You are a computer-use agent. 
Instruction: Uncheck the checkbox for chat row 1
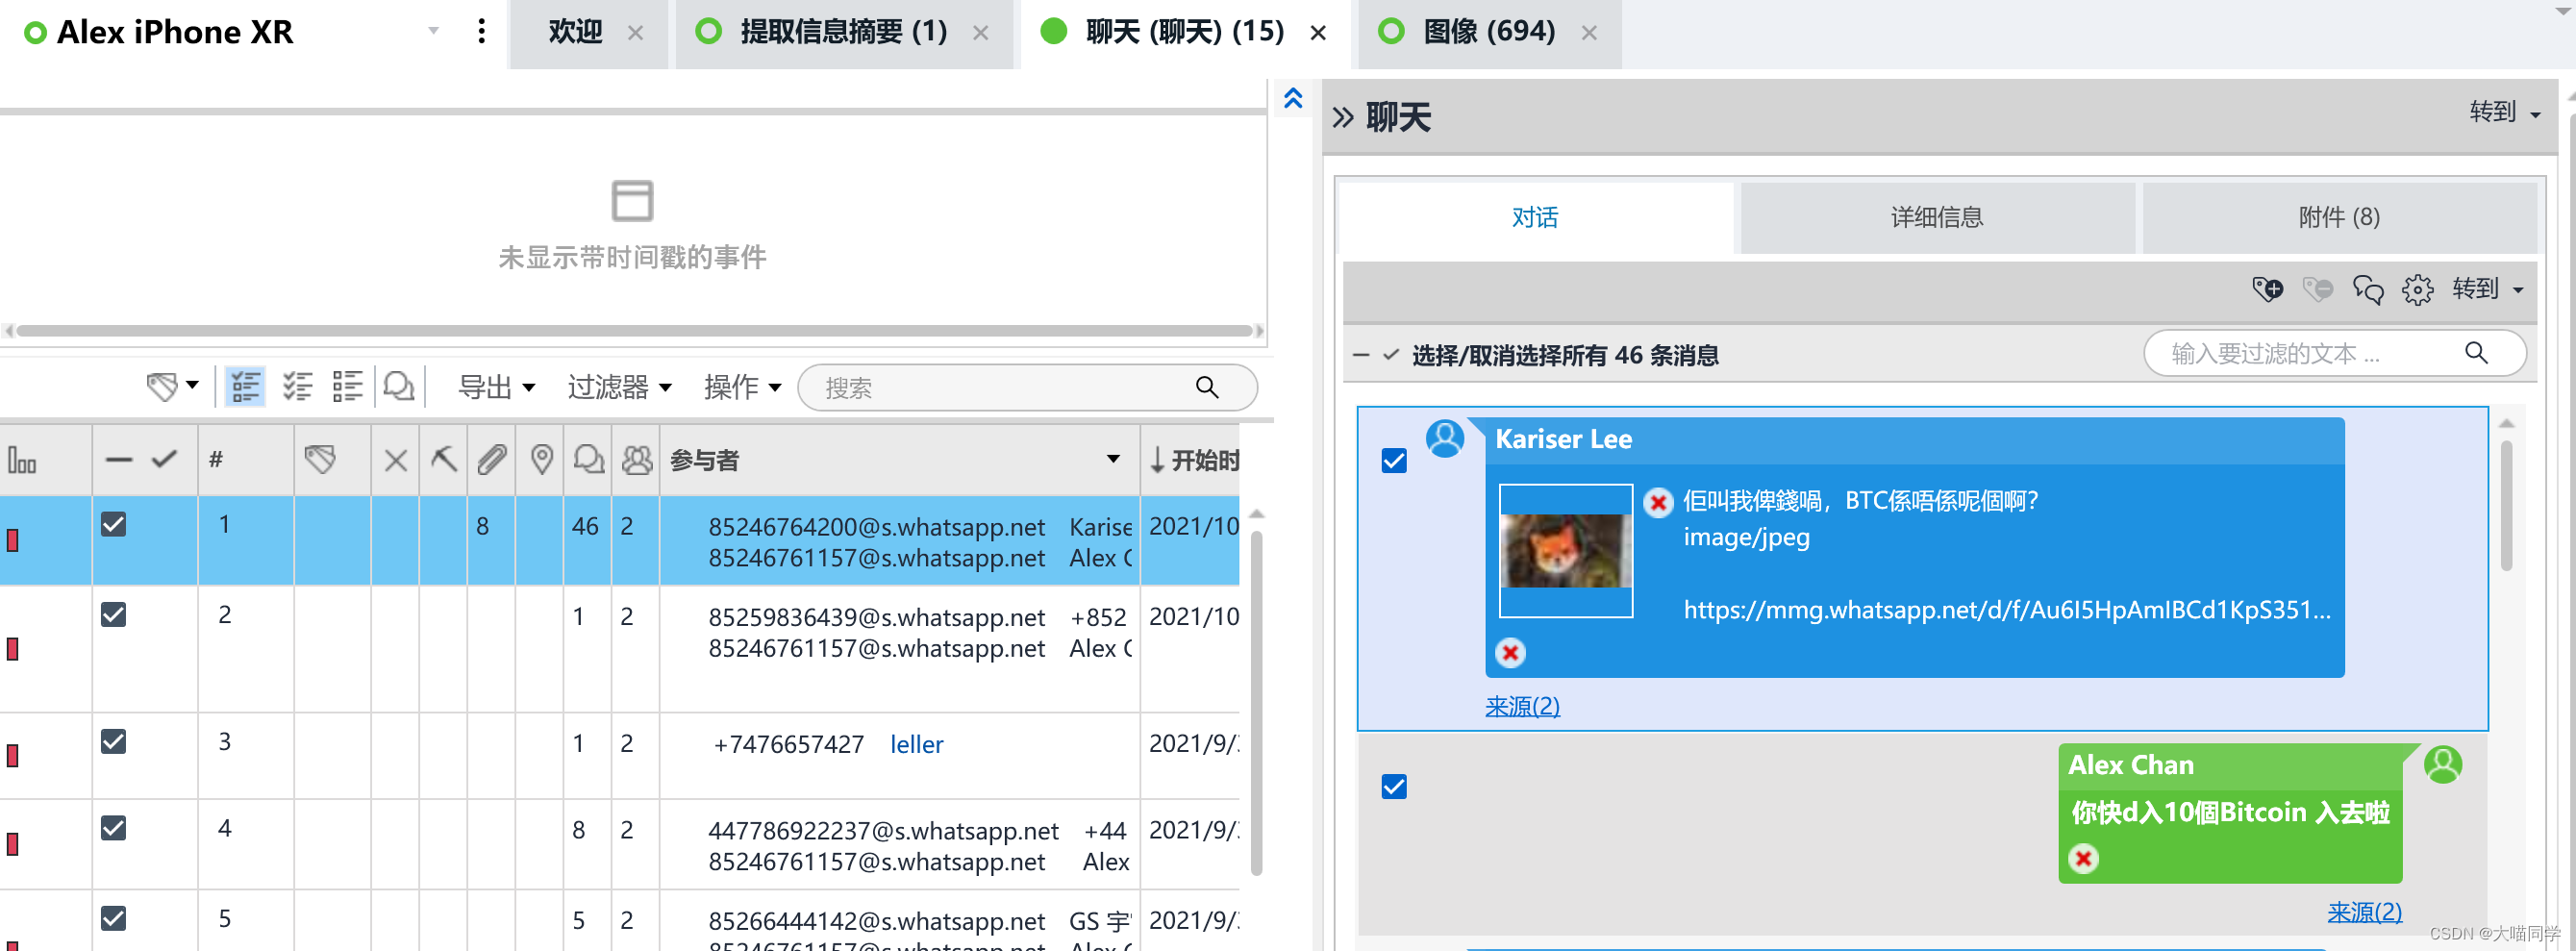coord(114,525)
